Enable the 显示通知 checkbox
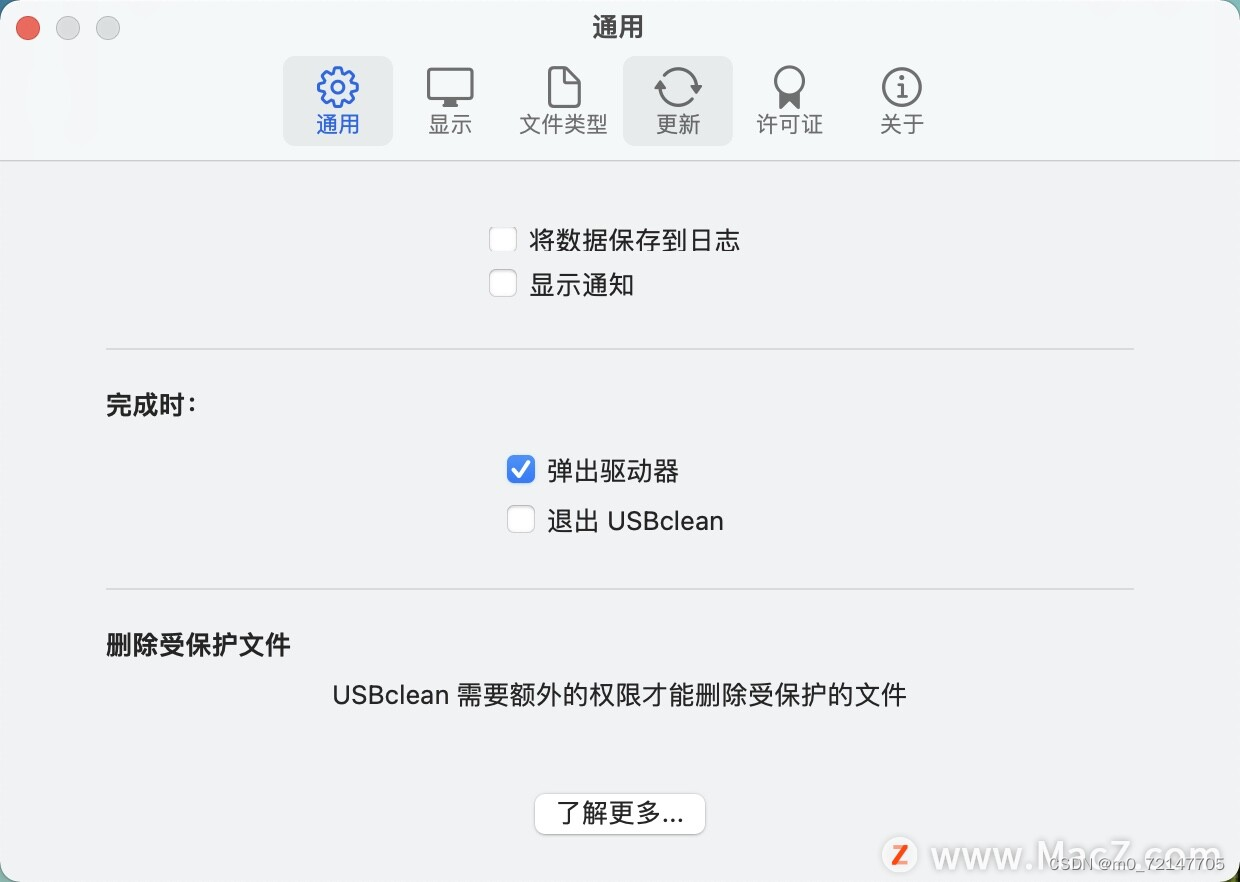The image size is (1240, 882). point(503,284)
